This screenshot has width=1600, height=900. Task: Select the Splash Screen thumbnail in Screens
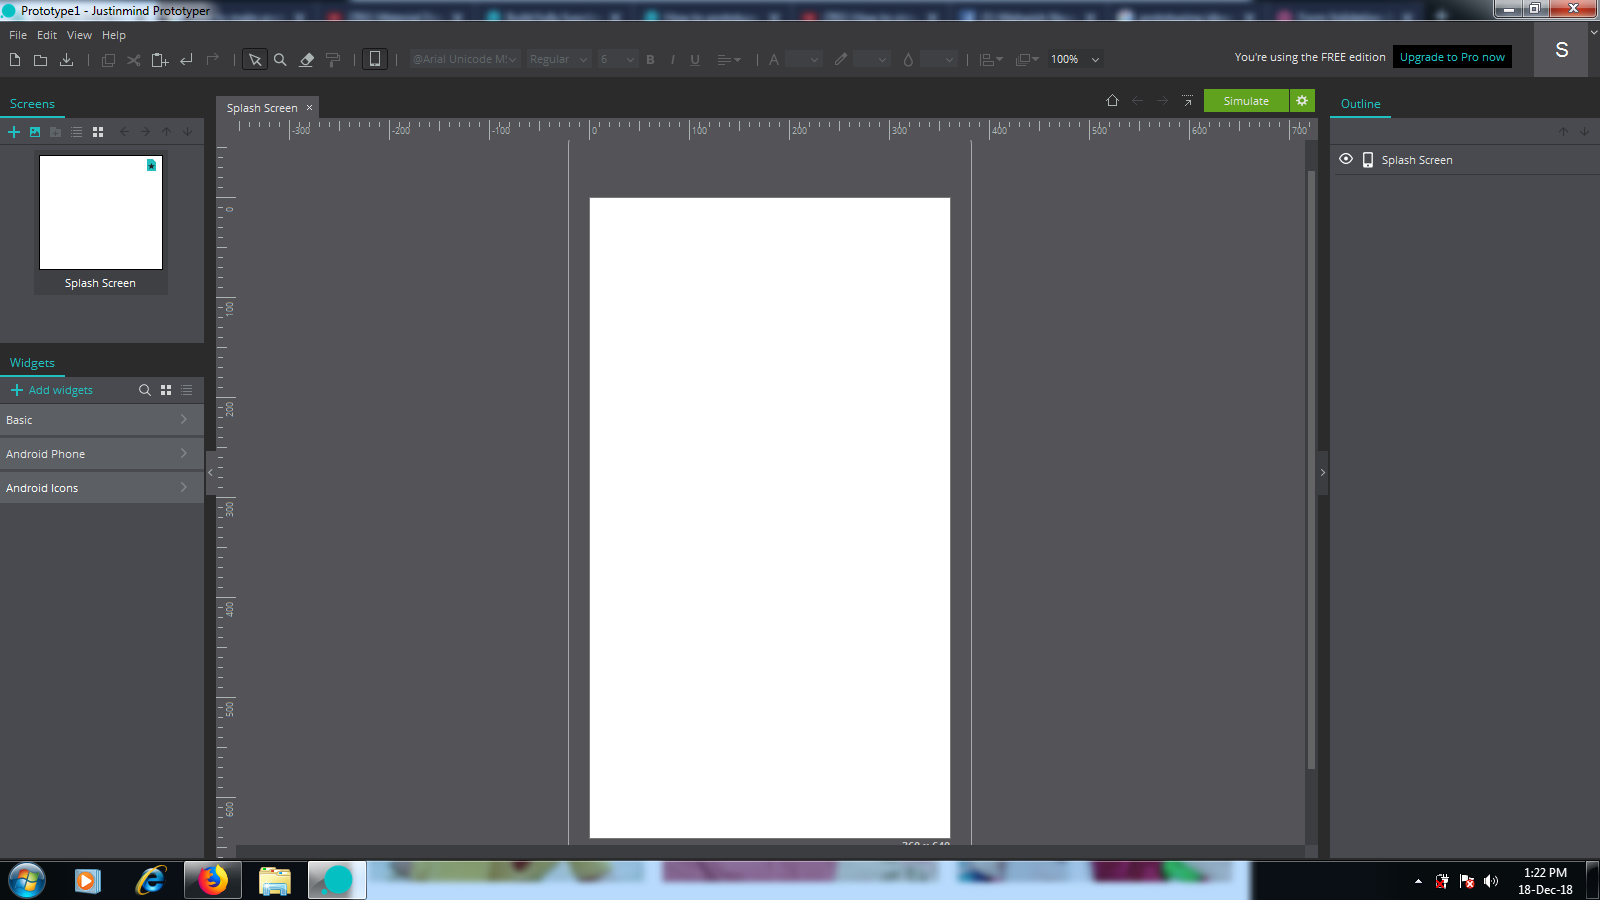coord(101,213)
